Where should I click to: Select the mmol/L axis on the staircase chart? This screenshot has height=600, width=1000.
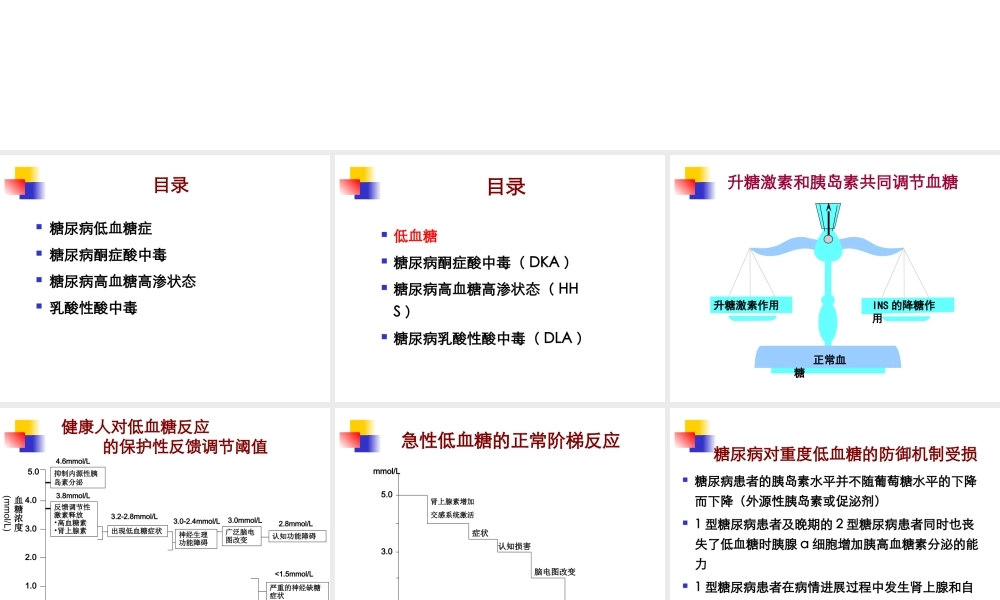(x=386, y=470)
